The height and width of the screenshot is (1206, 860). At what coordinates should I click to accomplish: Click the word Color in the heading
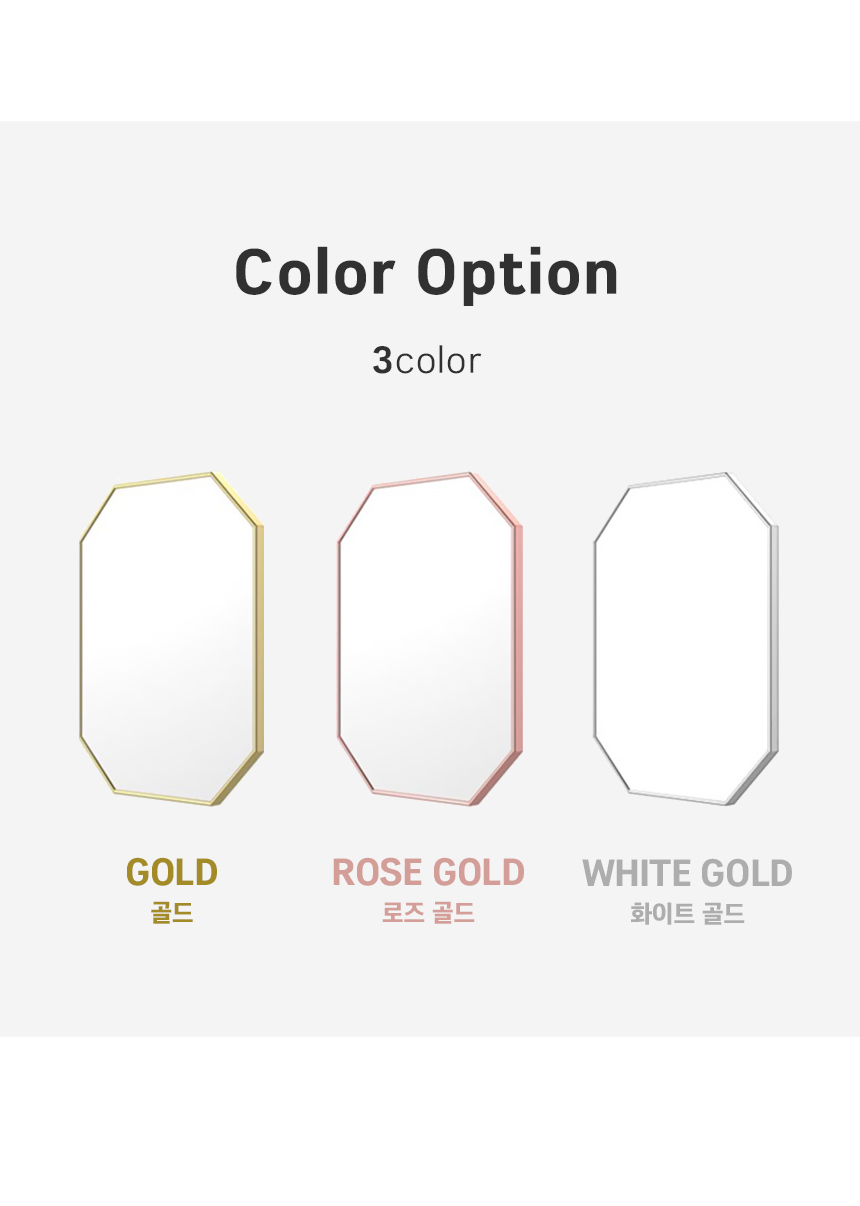pos(315,272)
